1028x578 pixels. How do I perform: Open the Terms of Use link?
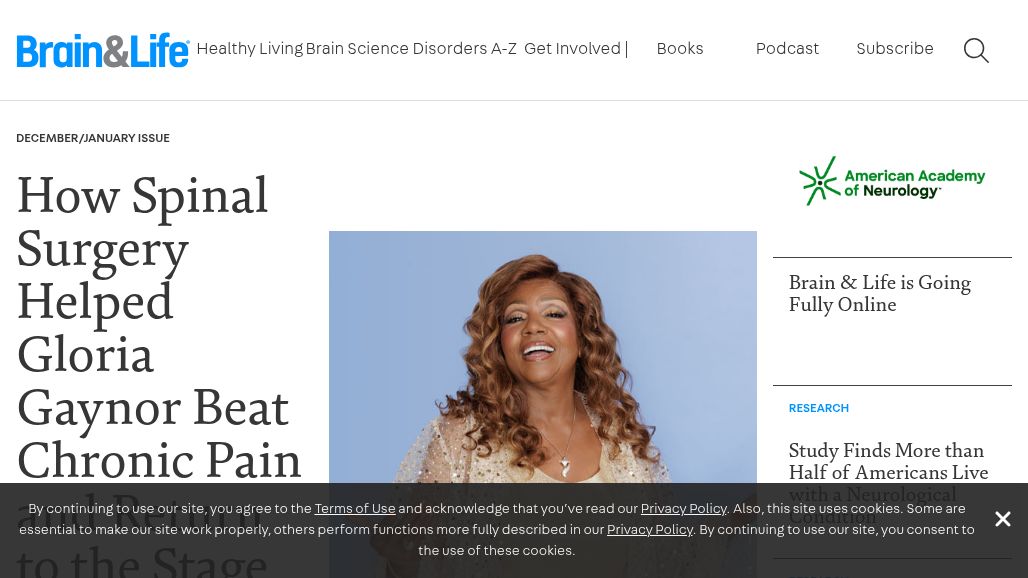coord(355,509)
